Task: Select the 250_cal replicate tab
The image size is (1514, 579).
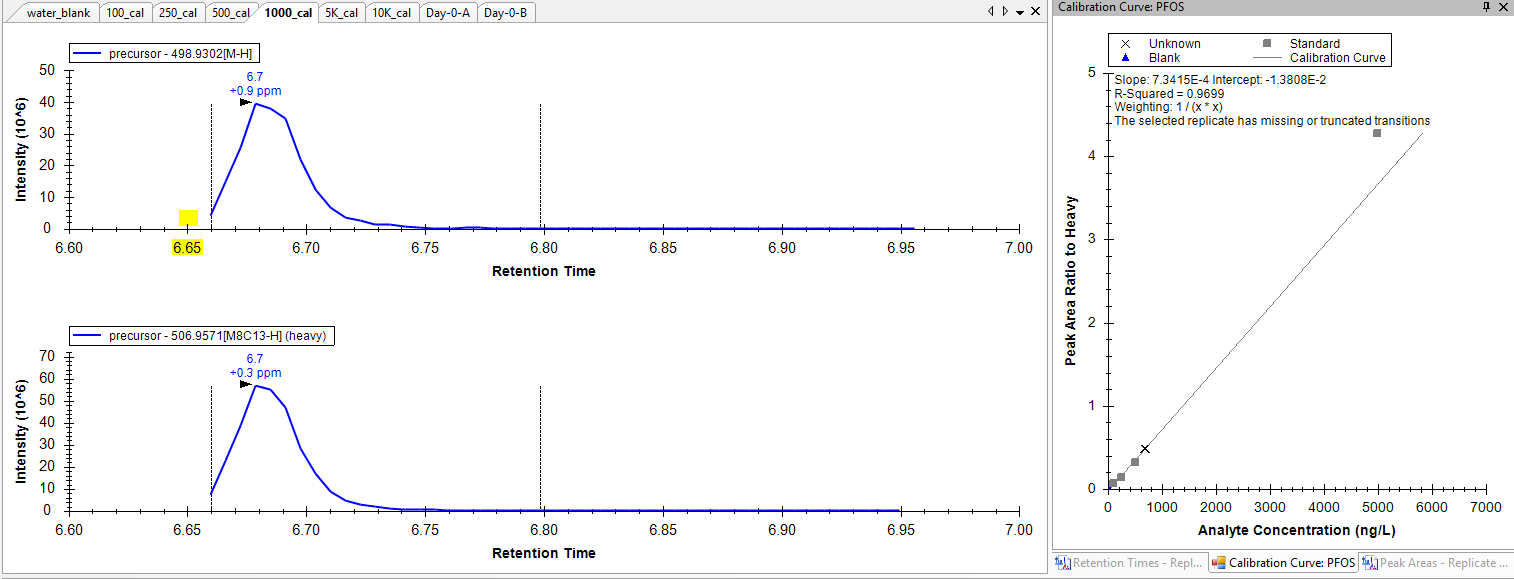Action: coord(178,13)
